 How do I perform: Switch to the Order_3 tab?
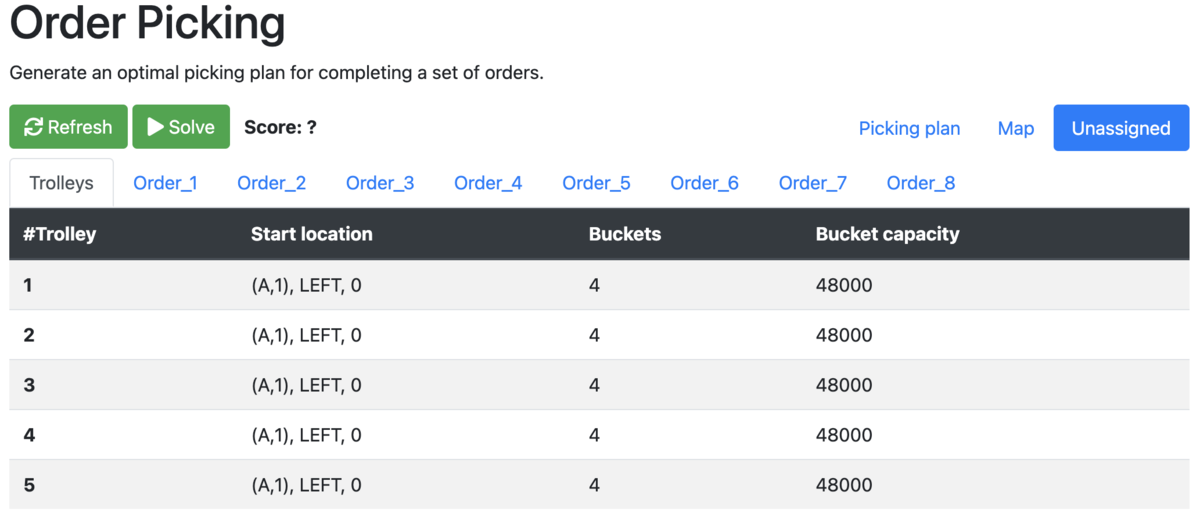(380, 183)
